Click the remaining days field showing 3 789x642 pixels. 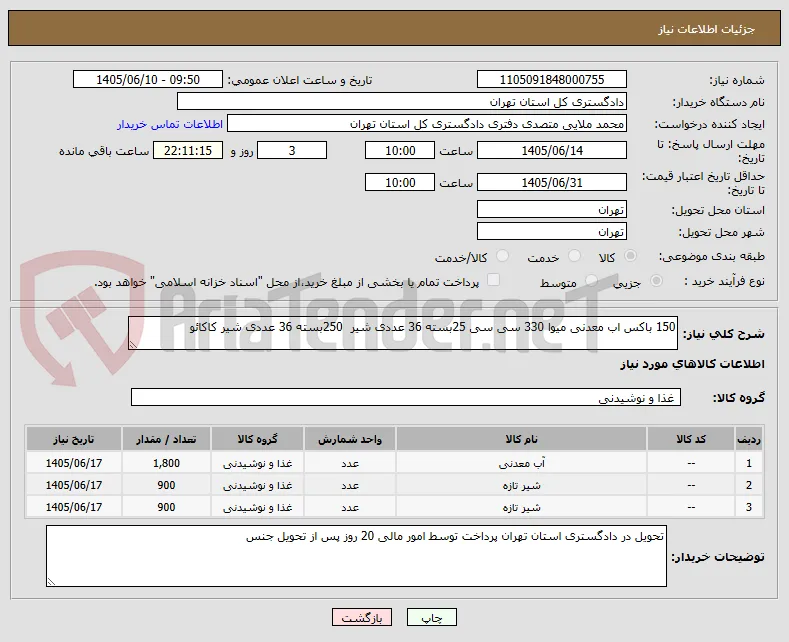[x=292, y=150]
